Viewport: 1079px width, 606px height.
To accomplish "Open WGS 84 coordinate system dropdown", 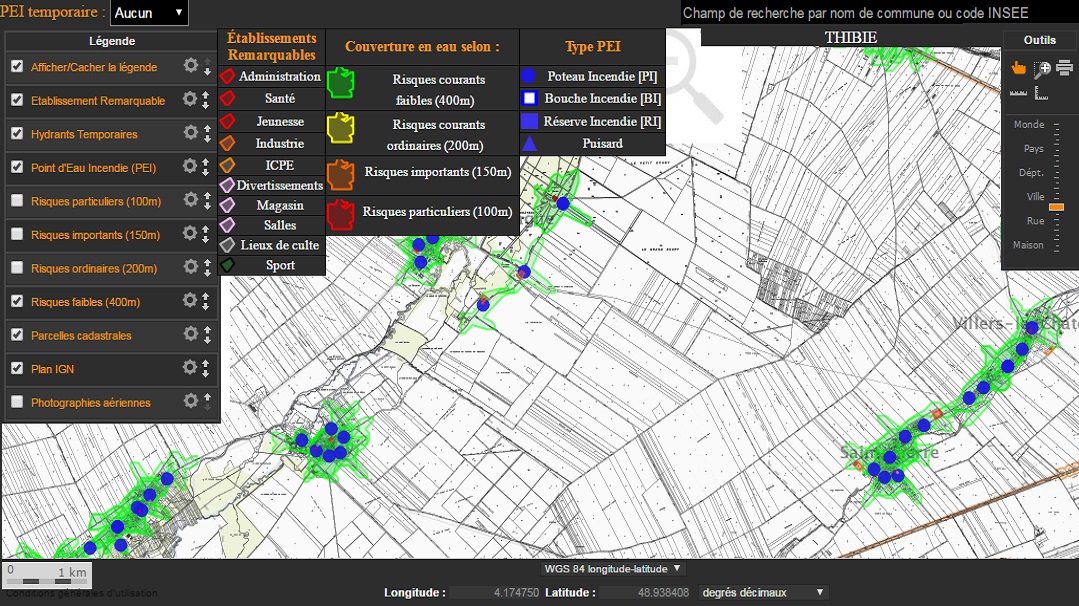I will pyautogui.click(x=612, y=569).
